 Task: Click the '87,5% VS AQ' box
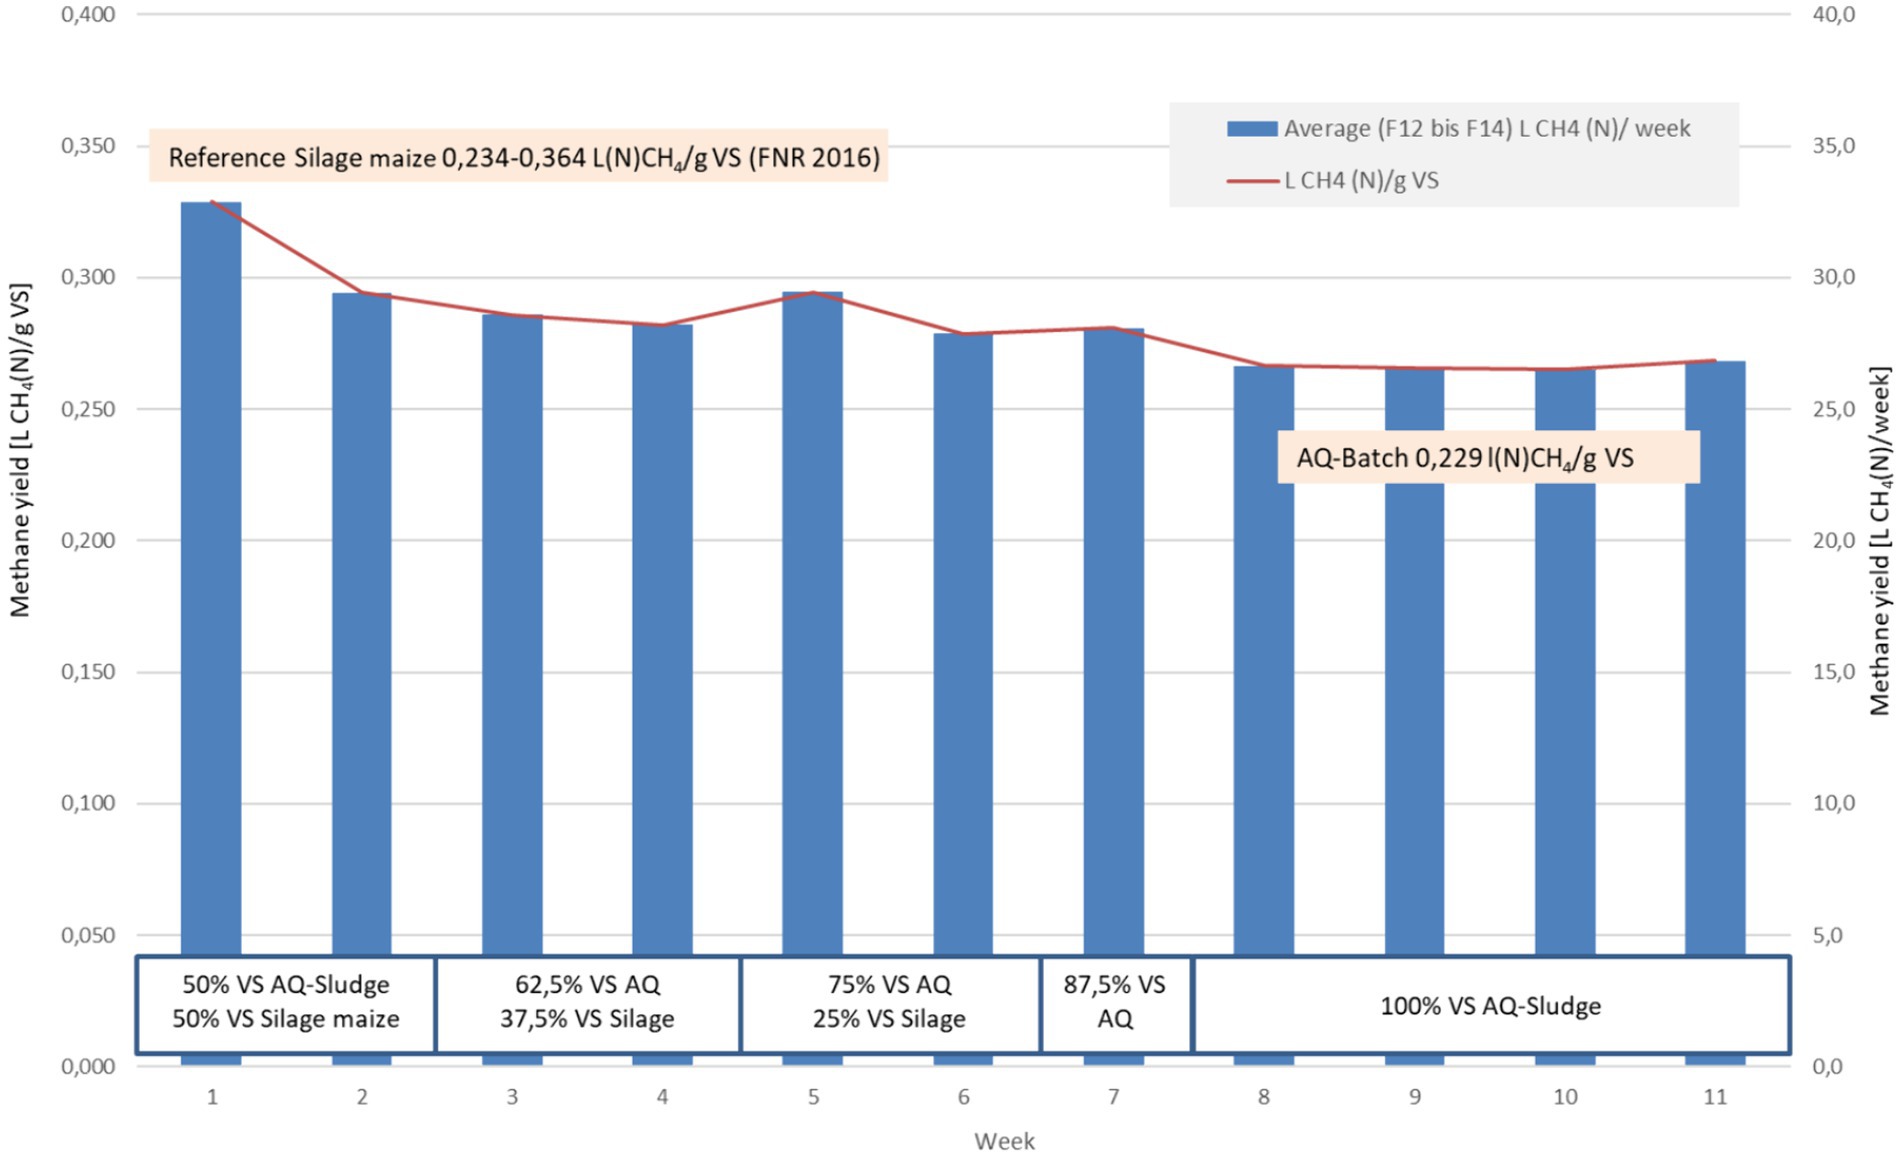point(1116,1004)
